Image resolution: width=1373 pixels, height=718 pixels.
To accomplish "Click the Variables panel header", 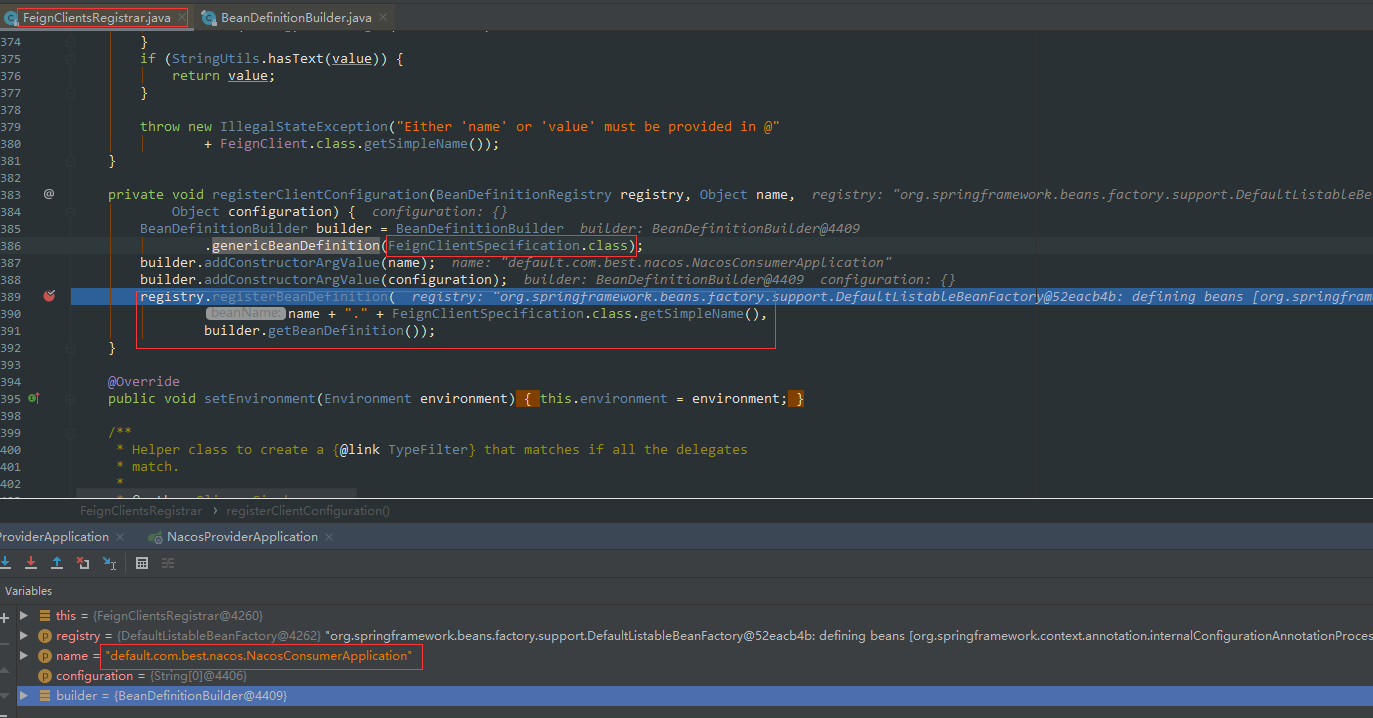I will 29,591.
